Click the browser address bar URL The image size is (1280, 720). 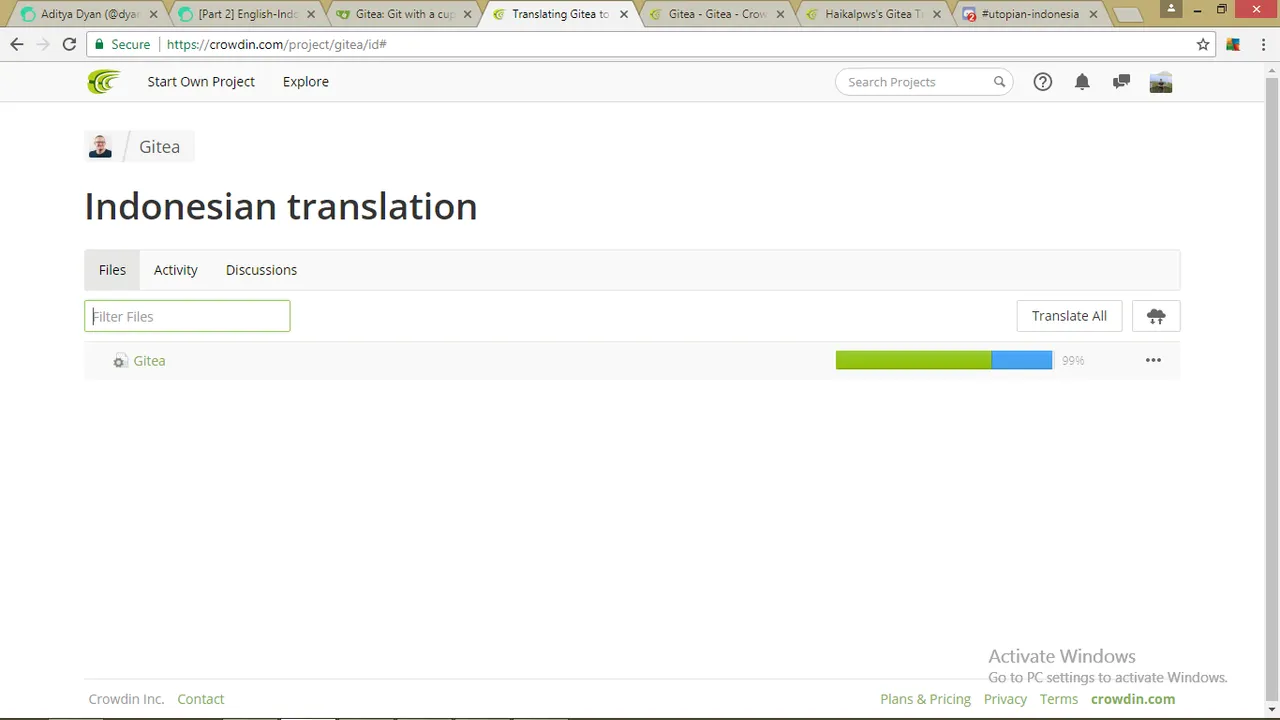coord(276,44)
